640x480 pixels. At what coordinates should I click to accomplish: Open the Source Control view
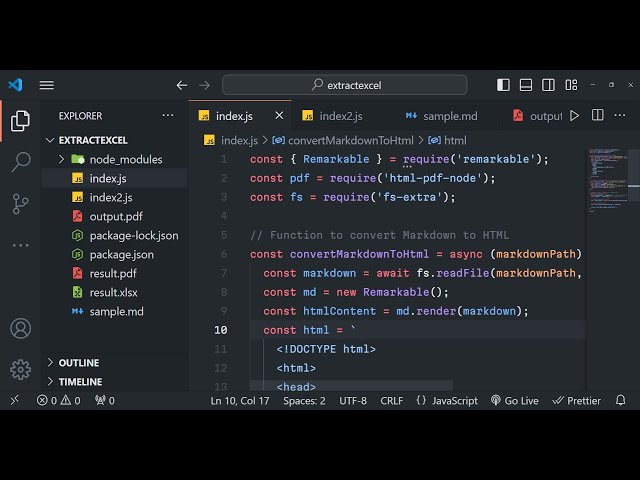20,203
